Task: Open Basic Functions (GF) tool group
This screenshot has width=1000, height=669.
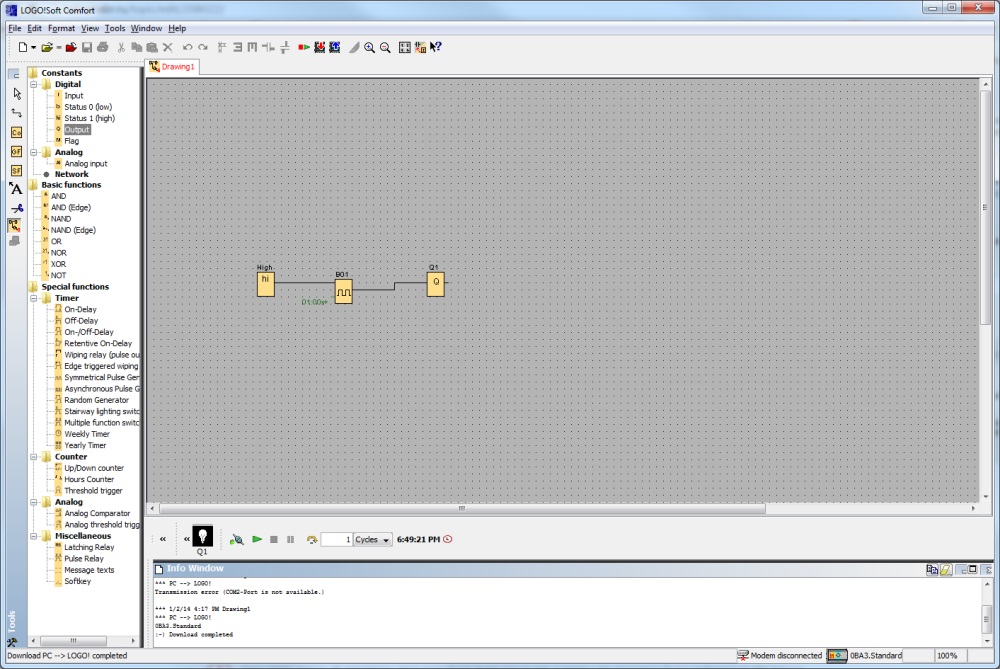Action: click(17, 151)
